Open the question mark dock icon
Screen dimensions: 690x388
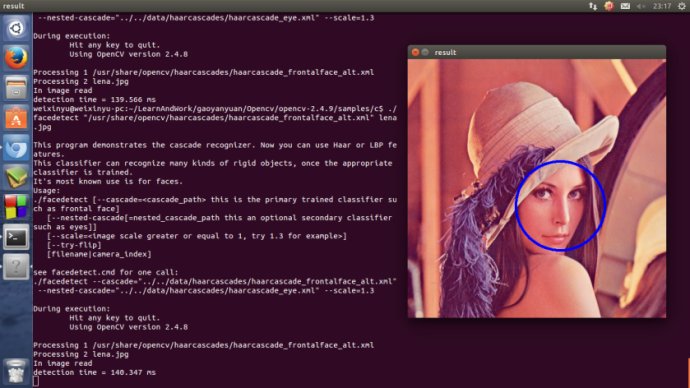coord(16,267)
